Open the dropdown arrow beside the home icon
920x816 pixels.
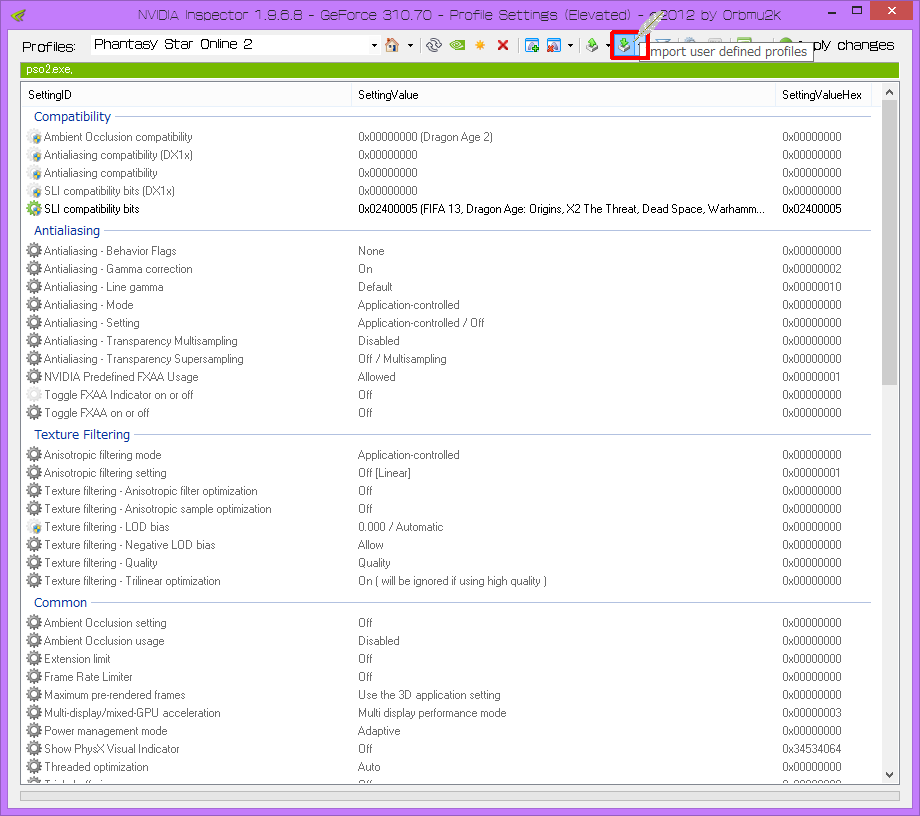coord(410,45)
